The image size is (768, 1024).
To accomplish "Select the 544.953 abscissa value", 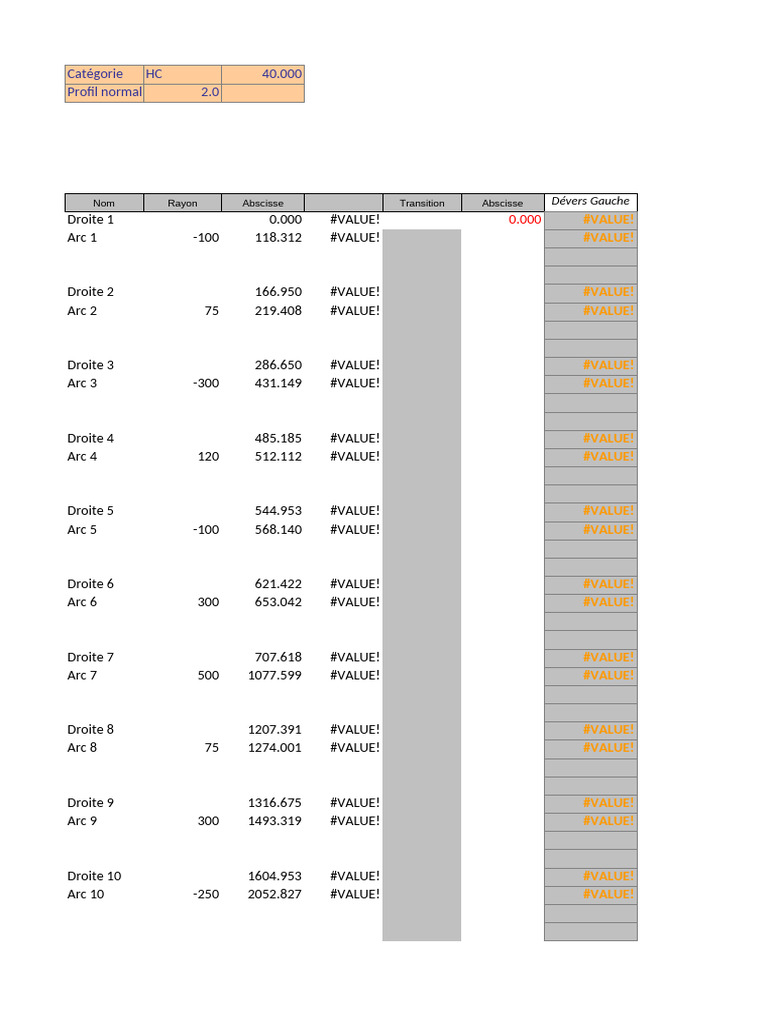I will (278, 511).
